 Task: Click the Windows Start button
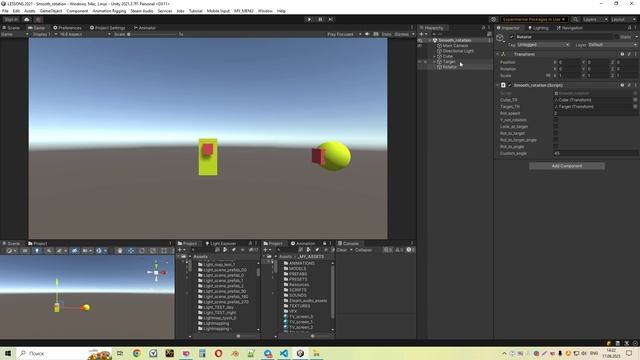point(8,353)
